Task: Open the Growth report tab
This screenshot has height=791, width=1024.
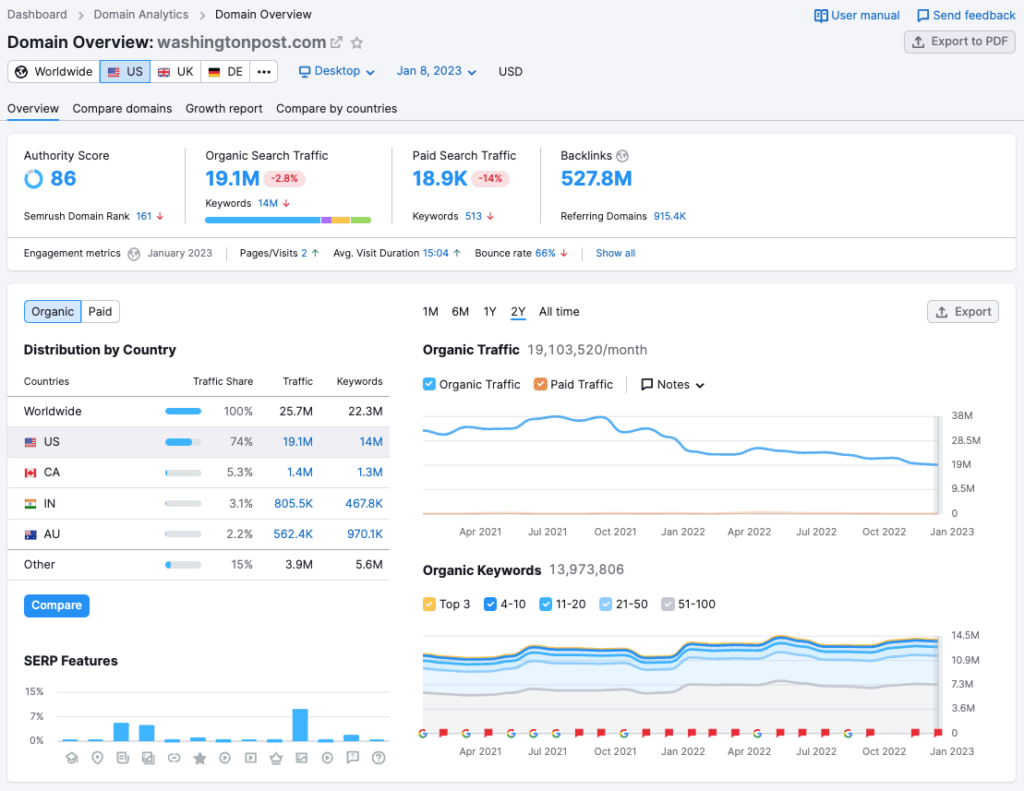Action: click(x=224, y=109)
